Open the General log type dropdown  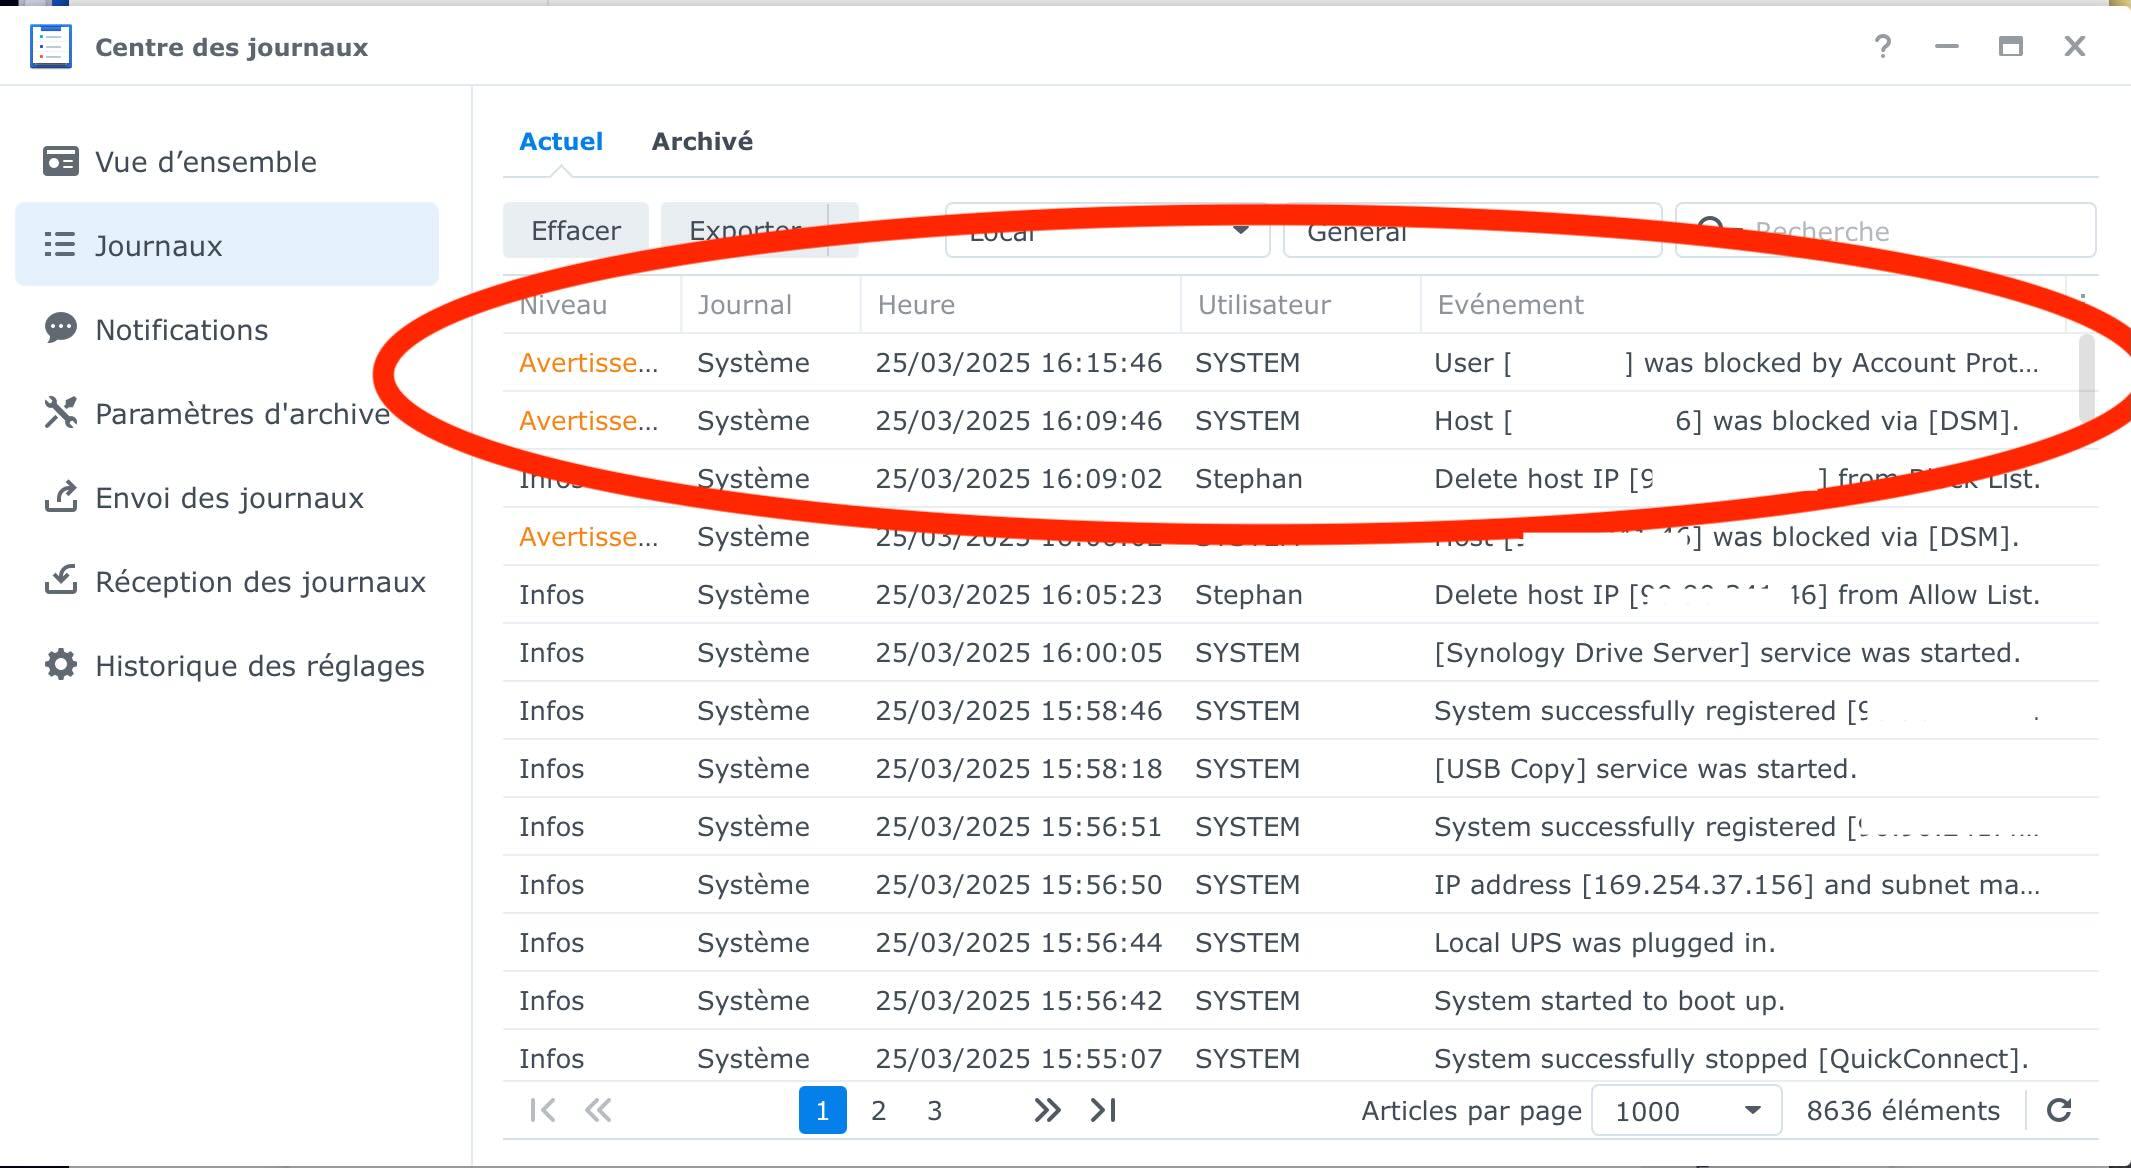[x=1471, y=231]
